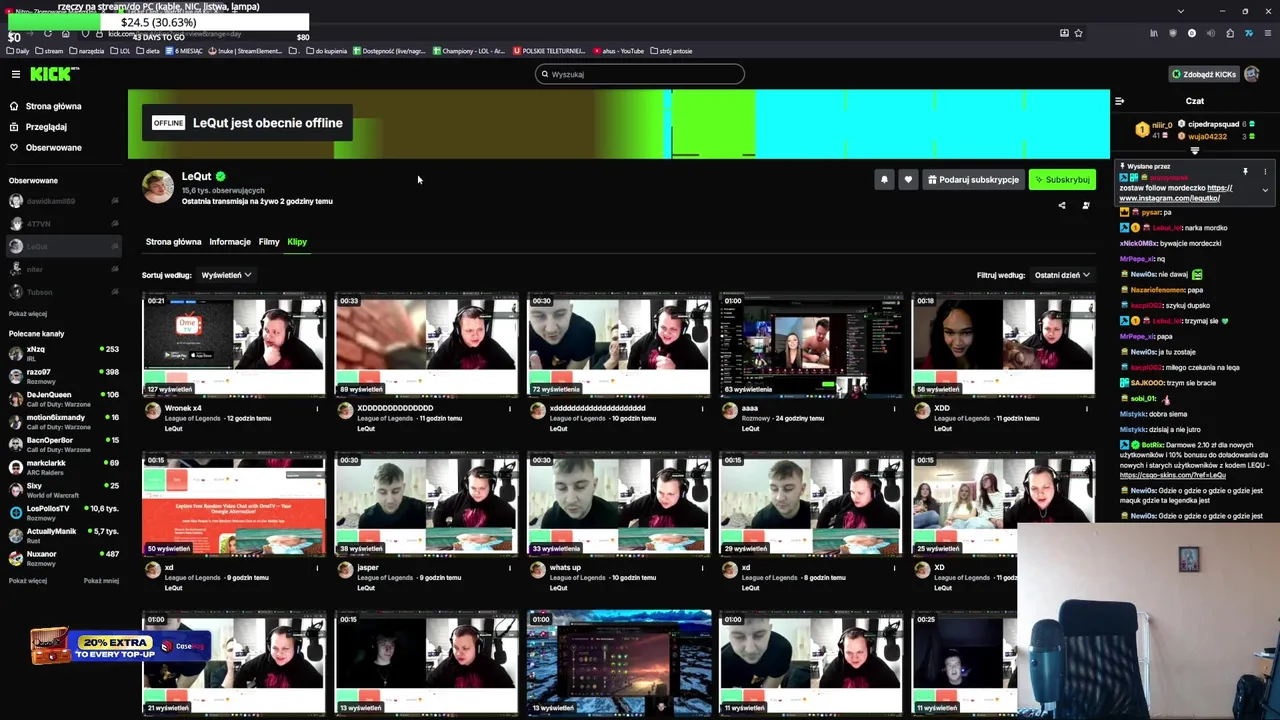Open options menu for aaaa clip

tap(894, 409)
